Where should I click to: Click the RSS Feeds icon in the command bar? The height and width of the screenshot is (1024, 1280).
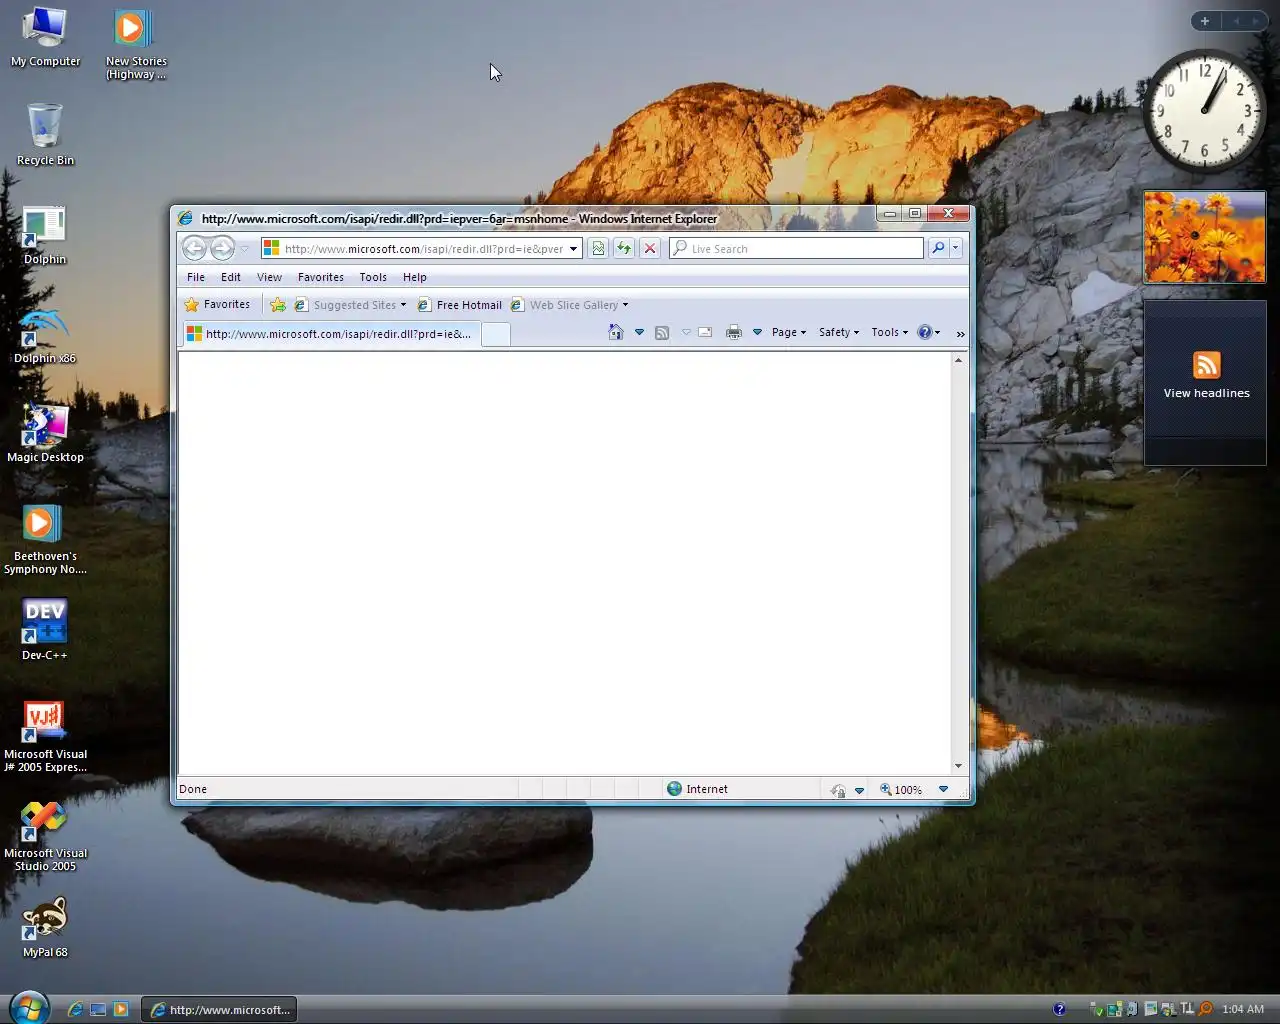662,332
